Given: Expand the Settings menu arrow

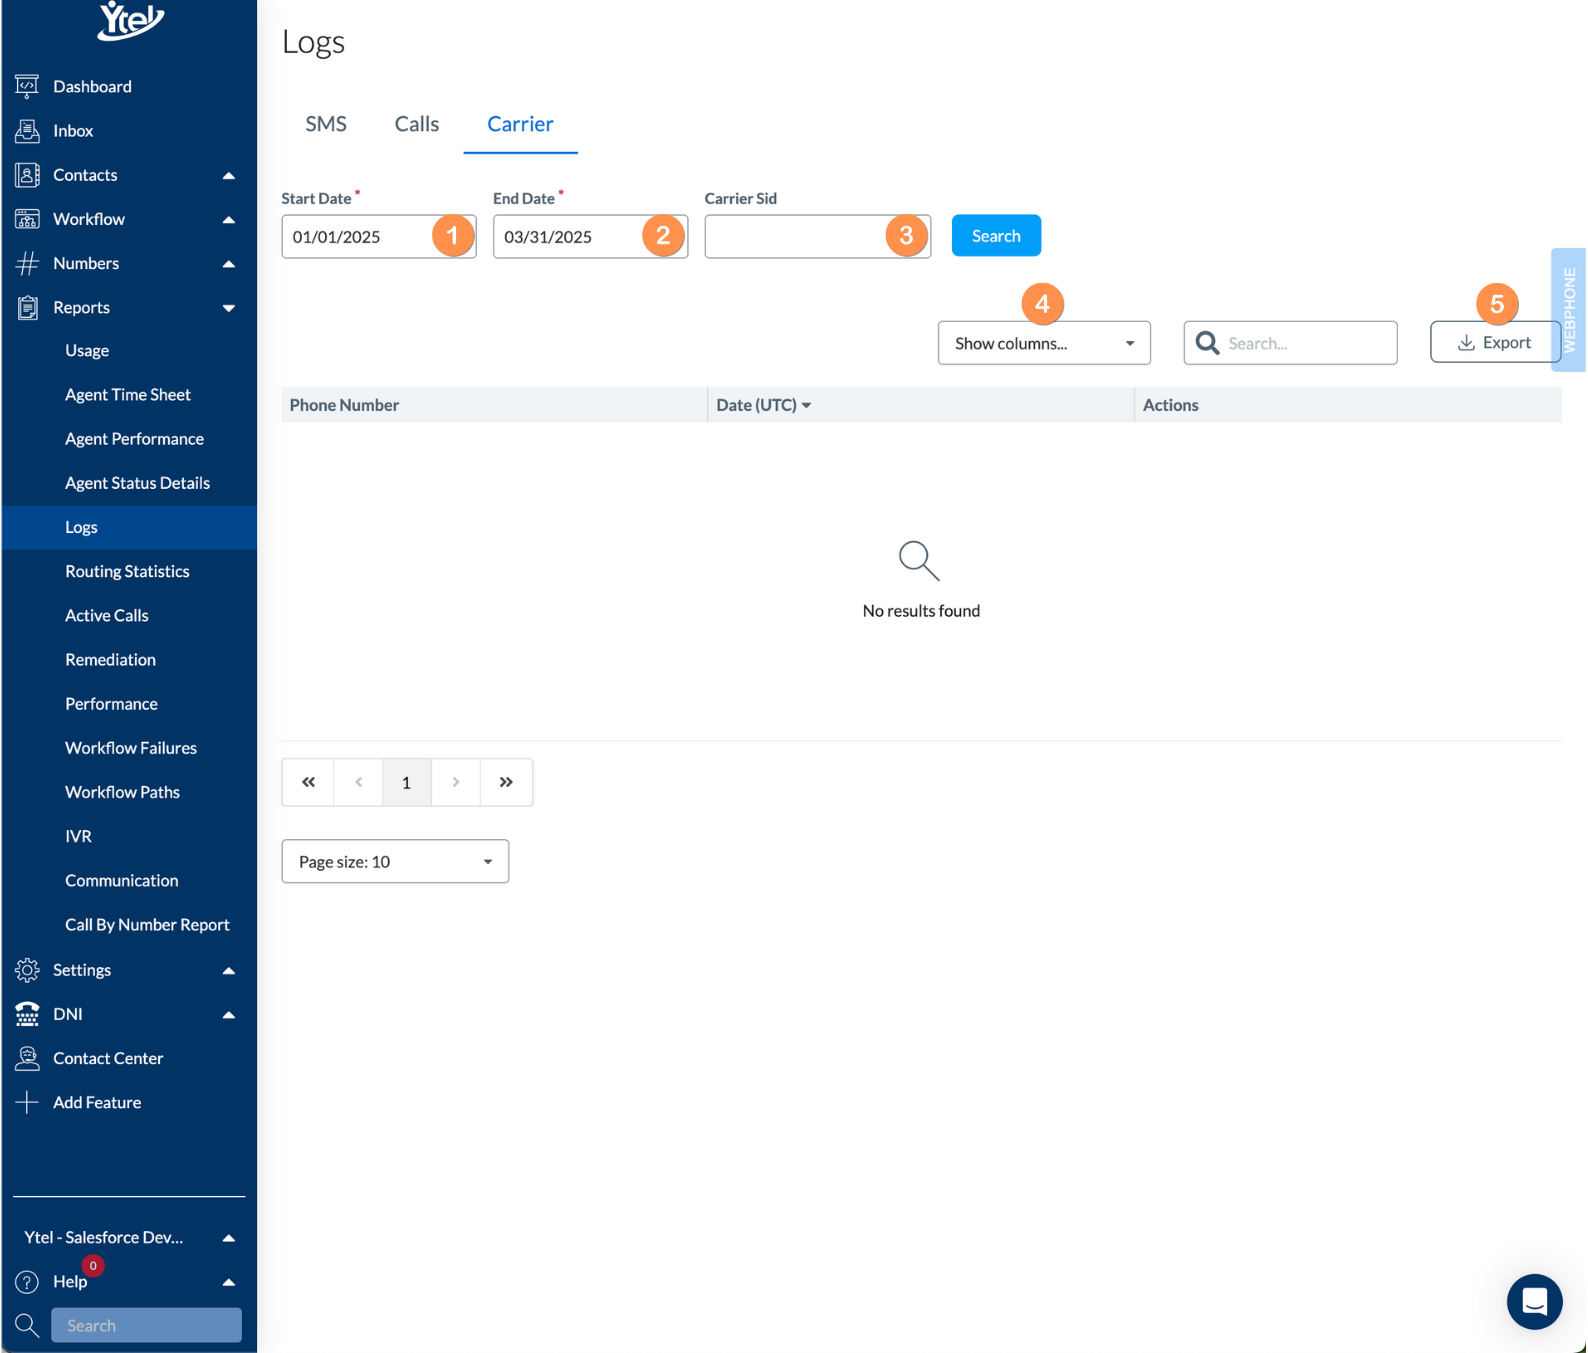Looking at the screenshot, I should (x=229, y=971).
